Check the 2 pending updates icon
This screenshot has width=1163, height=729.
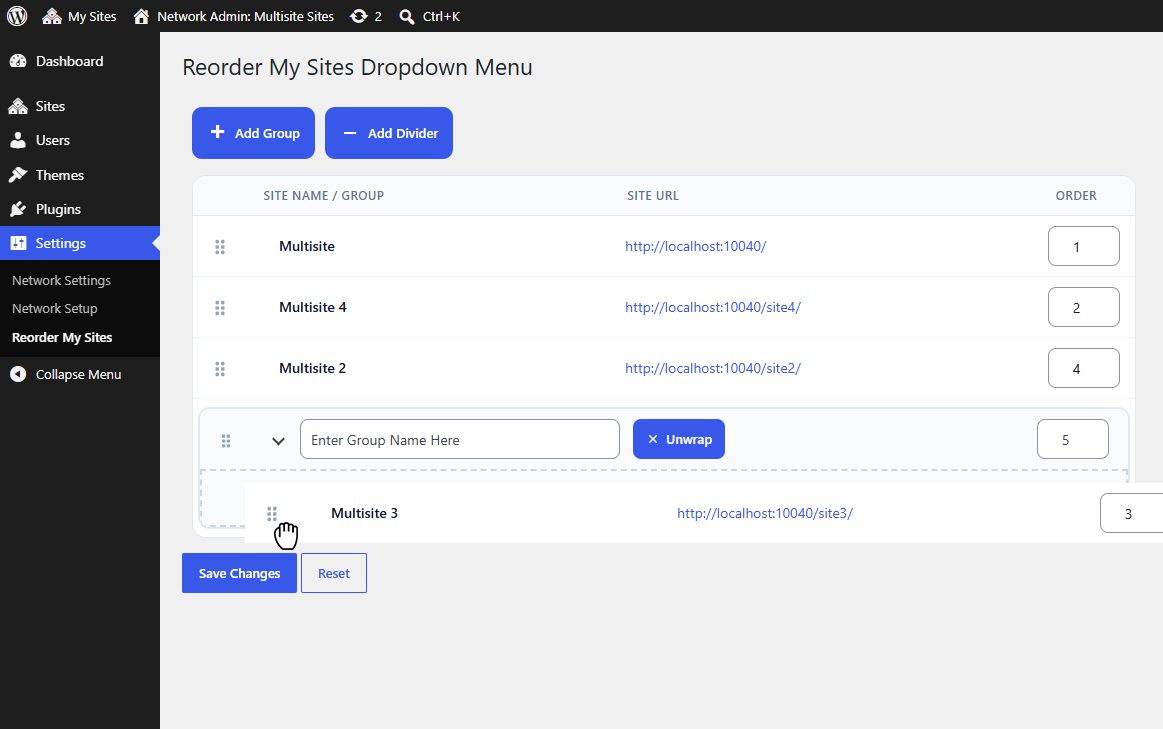pyautogui.click(x=366, y=16)
